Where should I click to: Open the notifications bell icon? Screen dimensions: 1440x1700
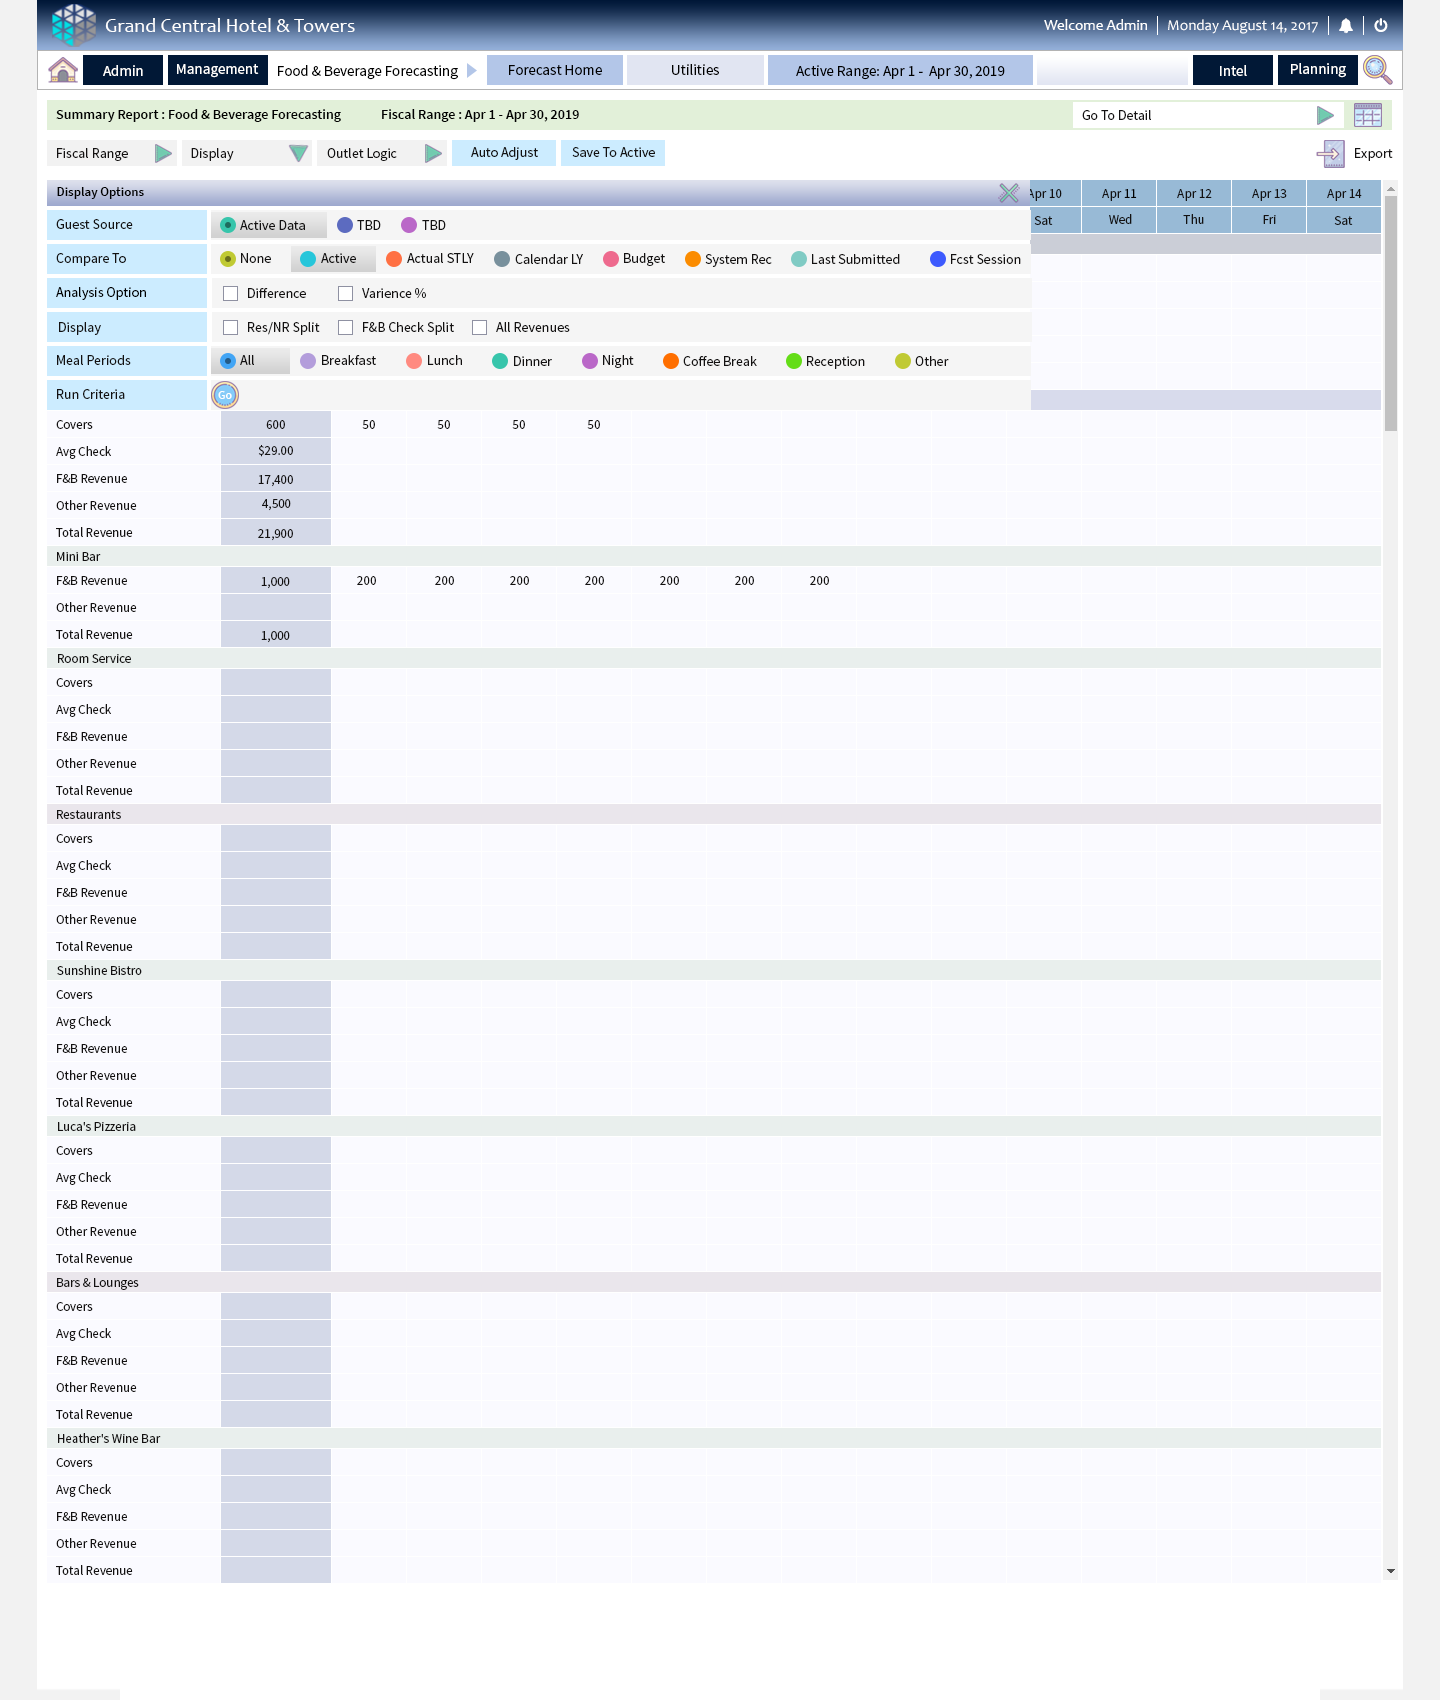[1346, 26]
